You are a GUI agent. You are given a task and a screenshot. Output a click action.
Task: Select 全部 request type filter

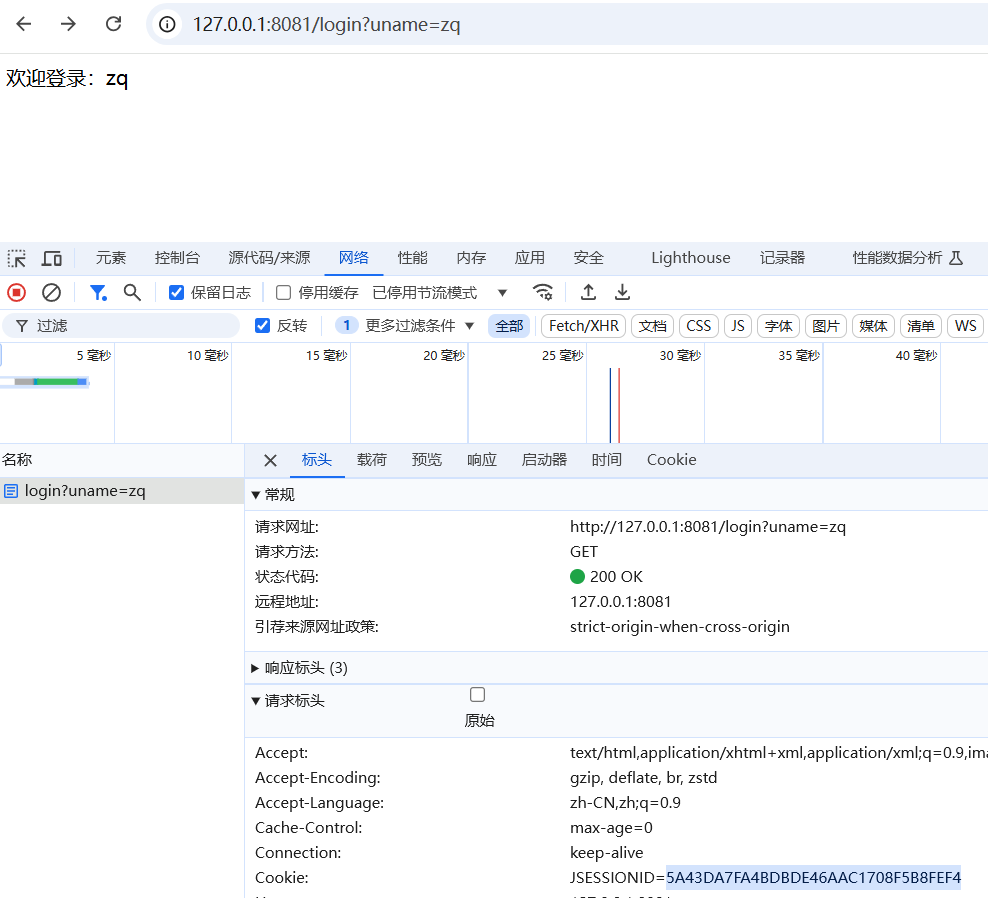[509, 326]
